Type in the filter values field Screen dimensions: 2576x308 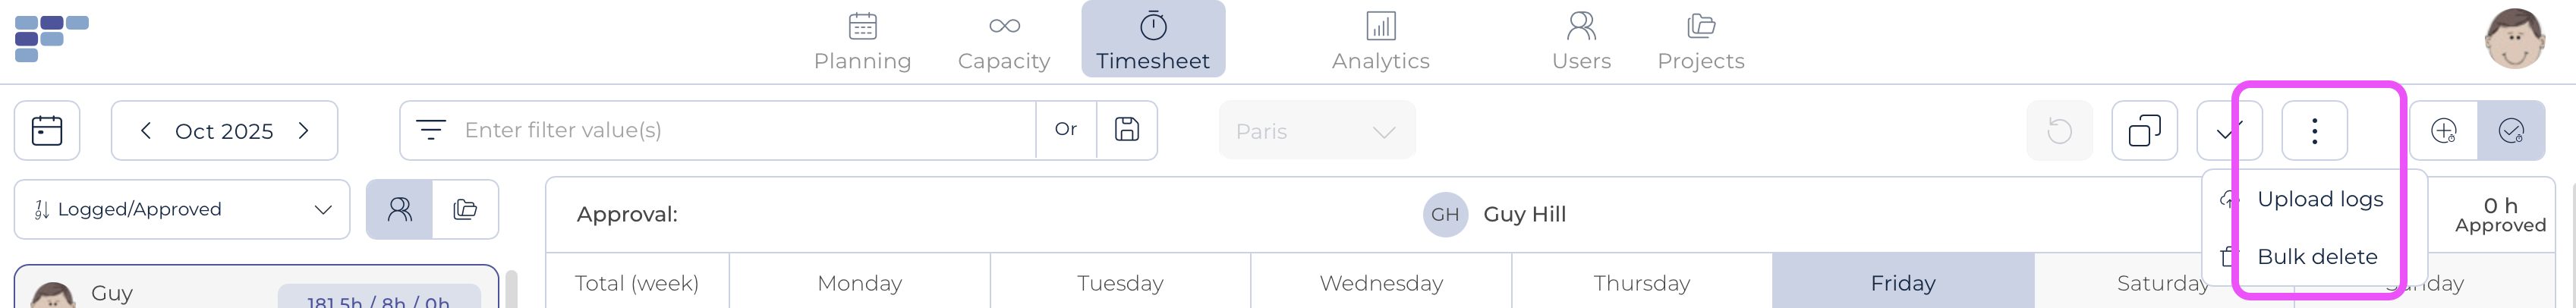click(740, 130)
